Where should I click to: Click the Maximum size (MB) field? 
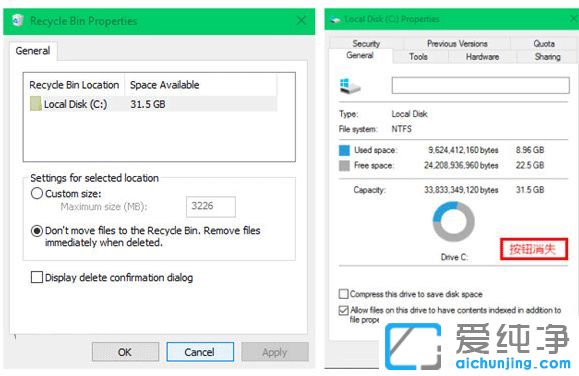[x=211, y=206]
